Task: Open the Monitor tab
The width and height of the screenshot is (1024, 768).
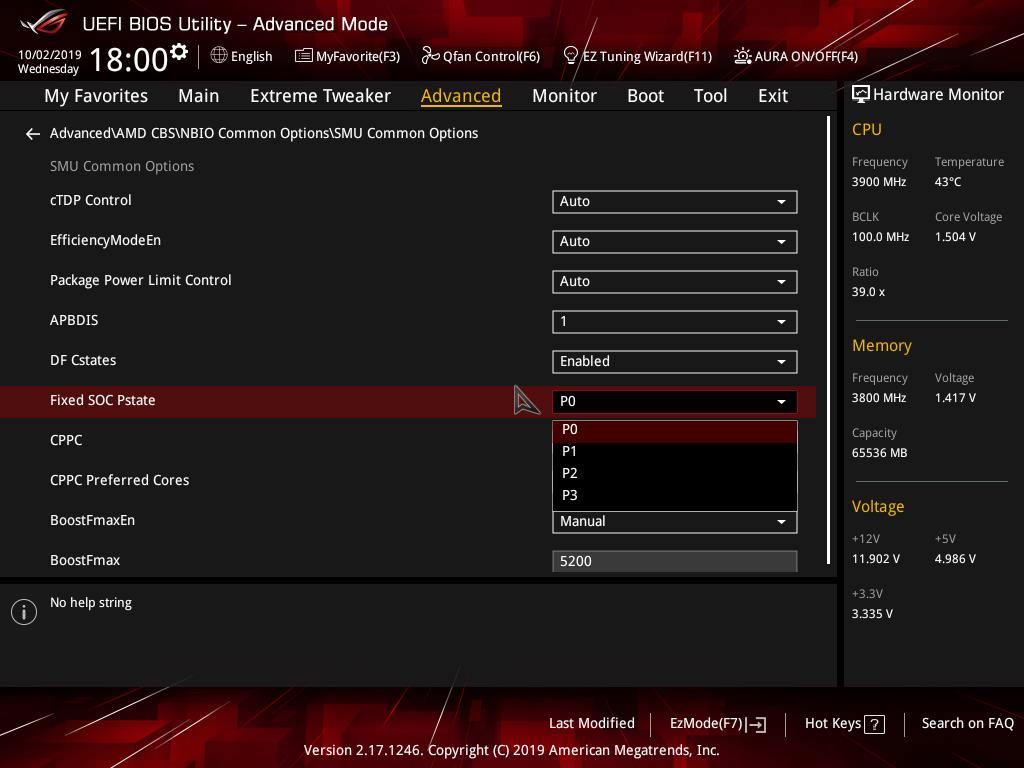Action: [x=564, y=96]
